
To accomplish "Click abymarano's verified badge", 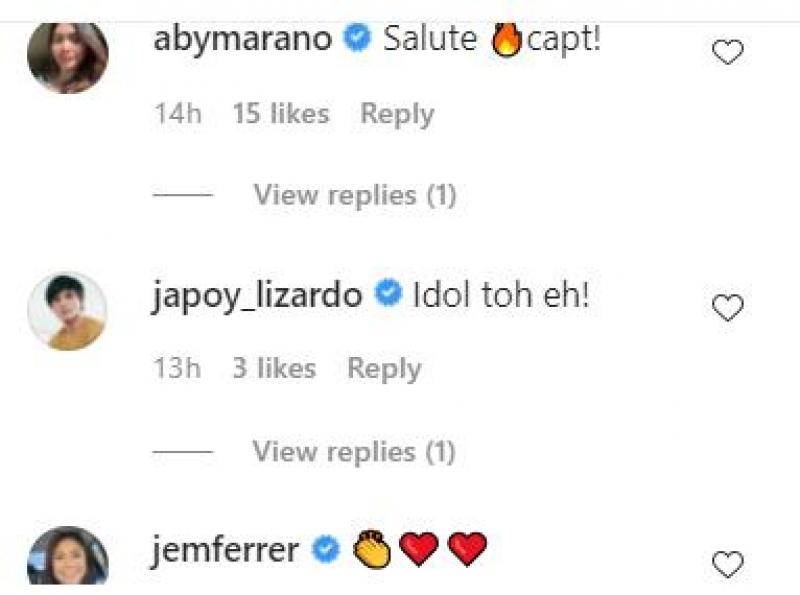I will click(357, 38).
